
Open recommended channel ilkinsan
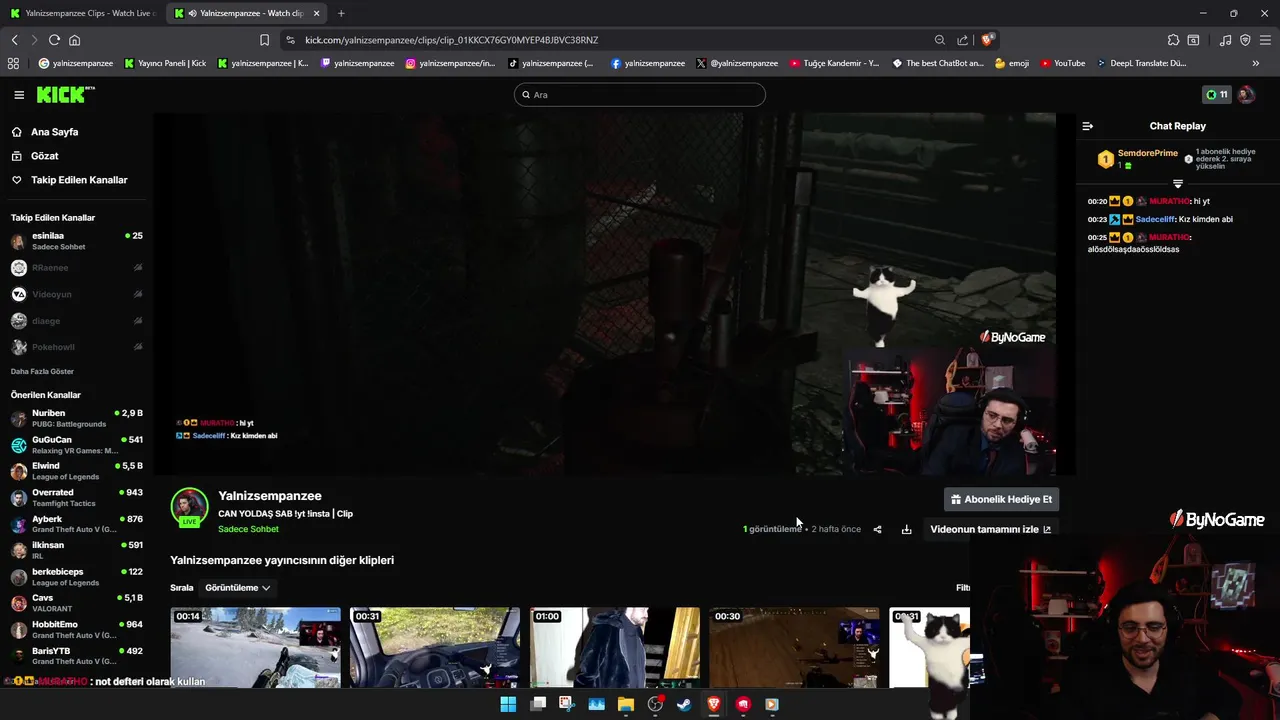[x=76, y=551]
